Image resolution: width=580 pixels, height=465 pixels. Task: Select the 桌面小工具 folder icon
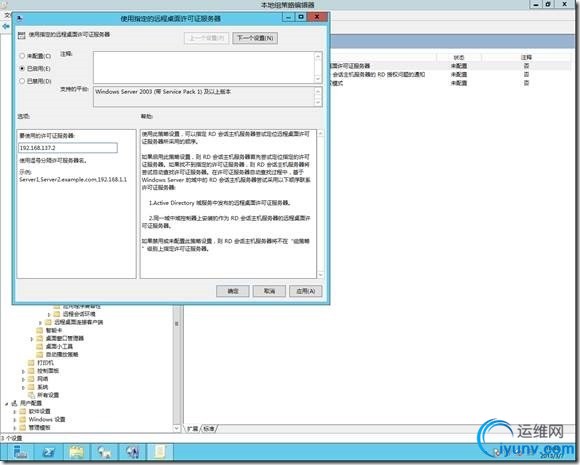[40, 347]
